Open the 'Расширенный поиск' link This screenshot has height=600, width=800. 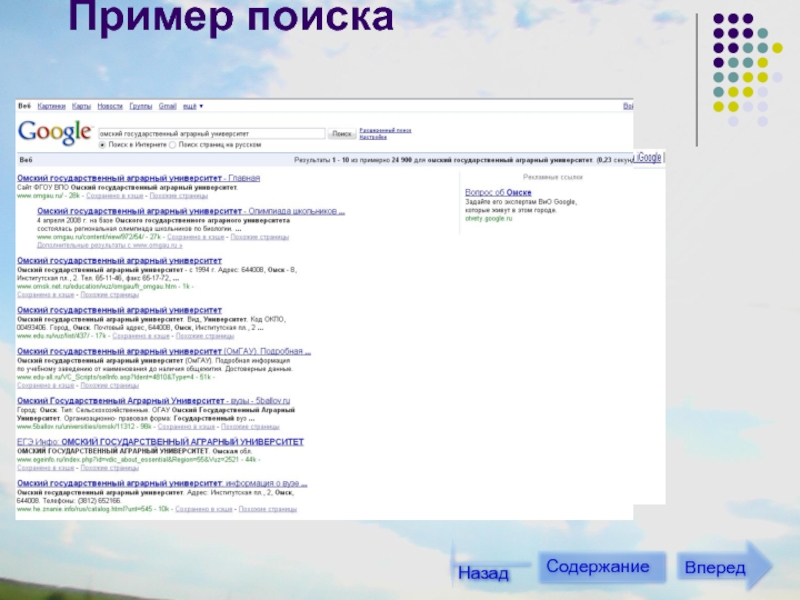[x=386, y=130]
